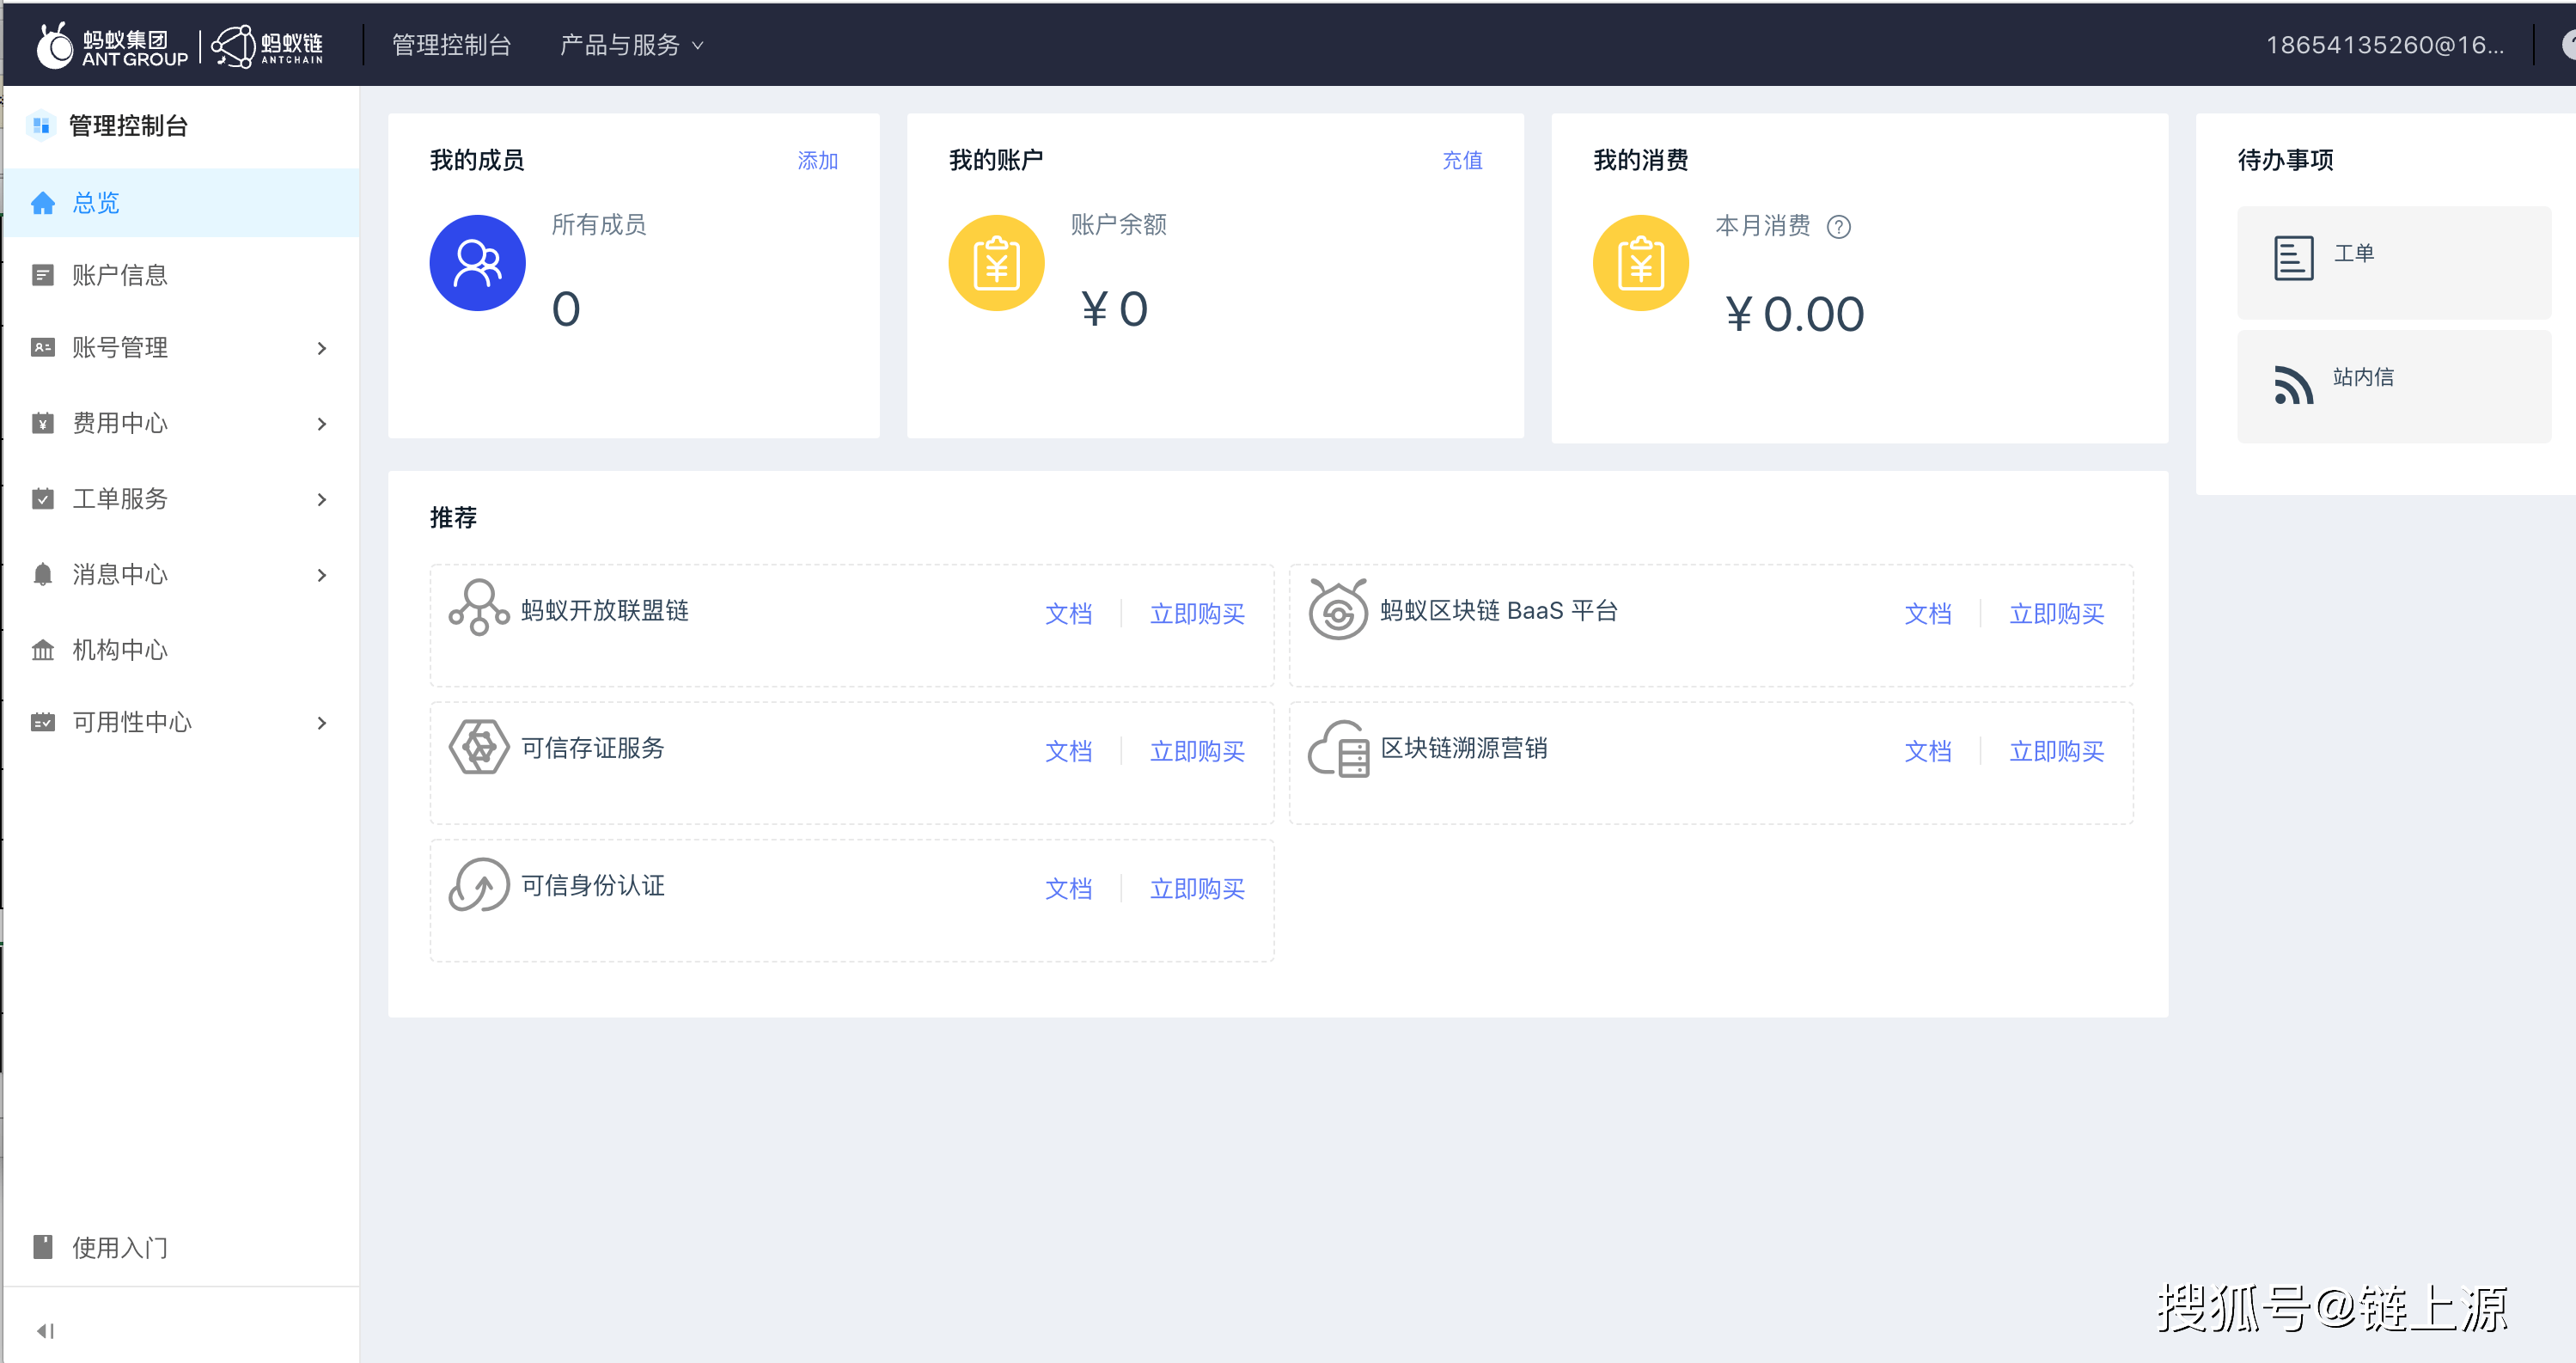Click the 充值 recharge link
The height and width of the screenshot is (1363, 2576).
pyautogui.click(x=1462, y=160)
